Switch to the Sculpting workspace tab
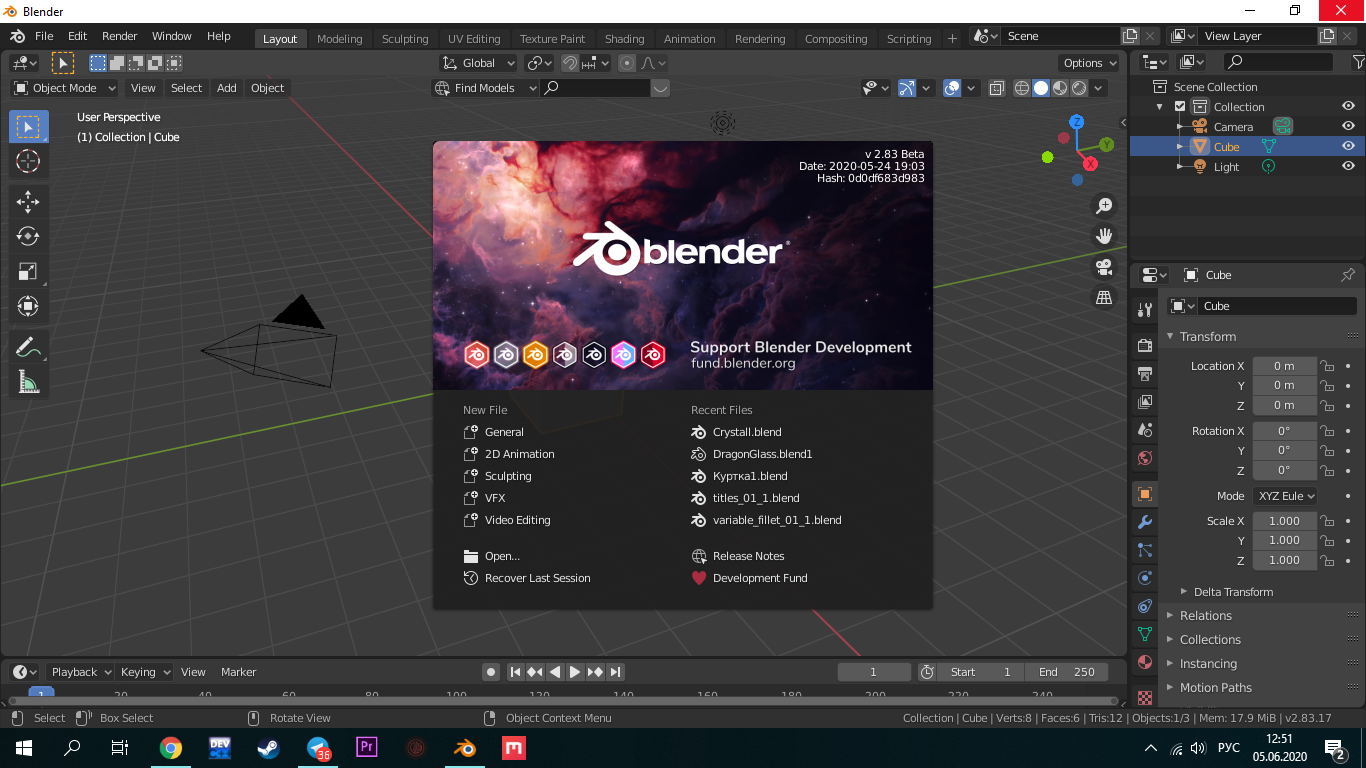This screenshot has width=1366, height=768. pos(405,39)
